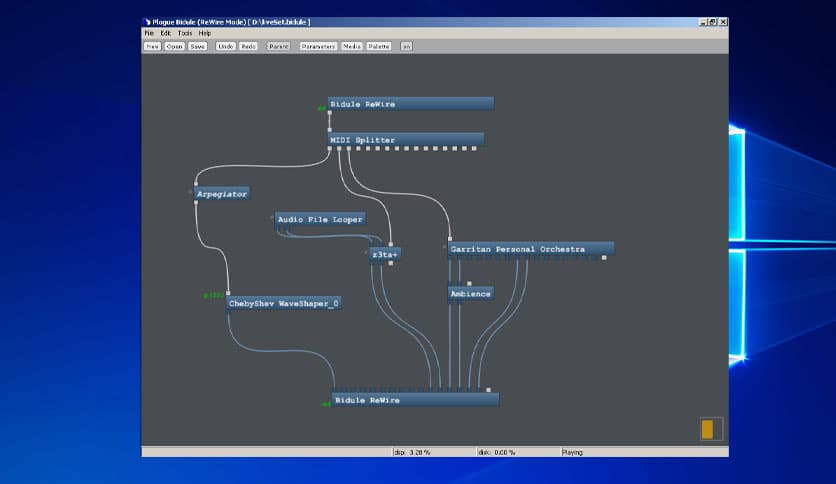
Task: Select the z3ta+ synth node
Action: (x=385, y=255)
